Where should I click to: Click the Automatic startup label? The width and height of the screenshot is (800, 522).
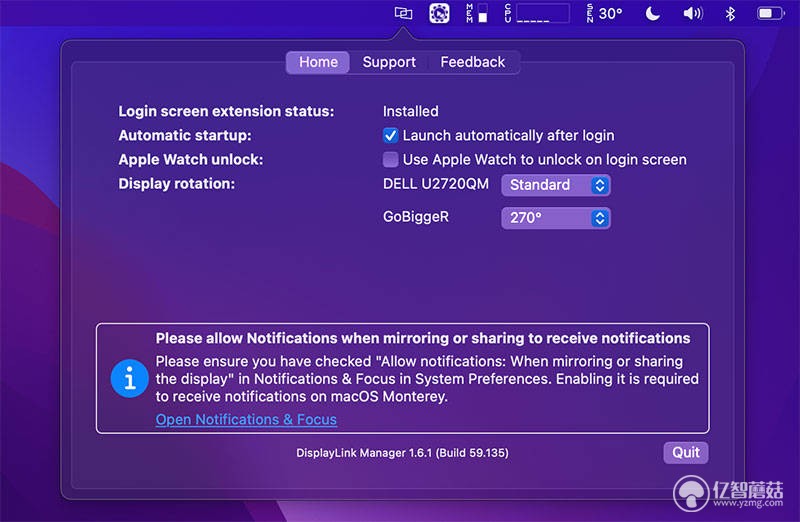point(185,136)
